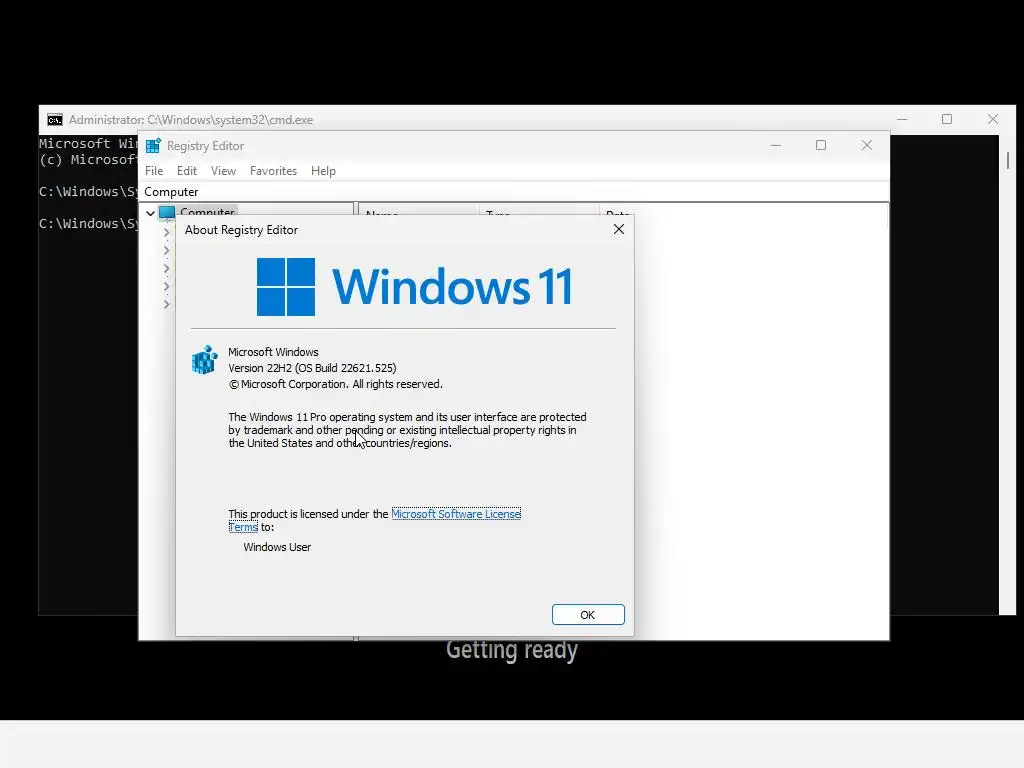The height and width of the screenshot is (768, 1024).
Task: Open the File menu in Registry Editor
Action: 154,170
